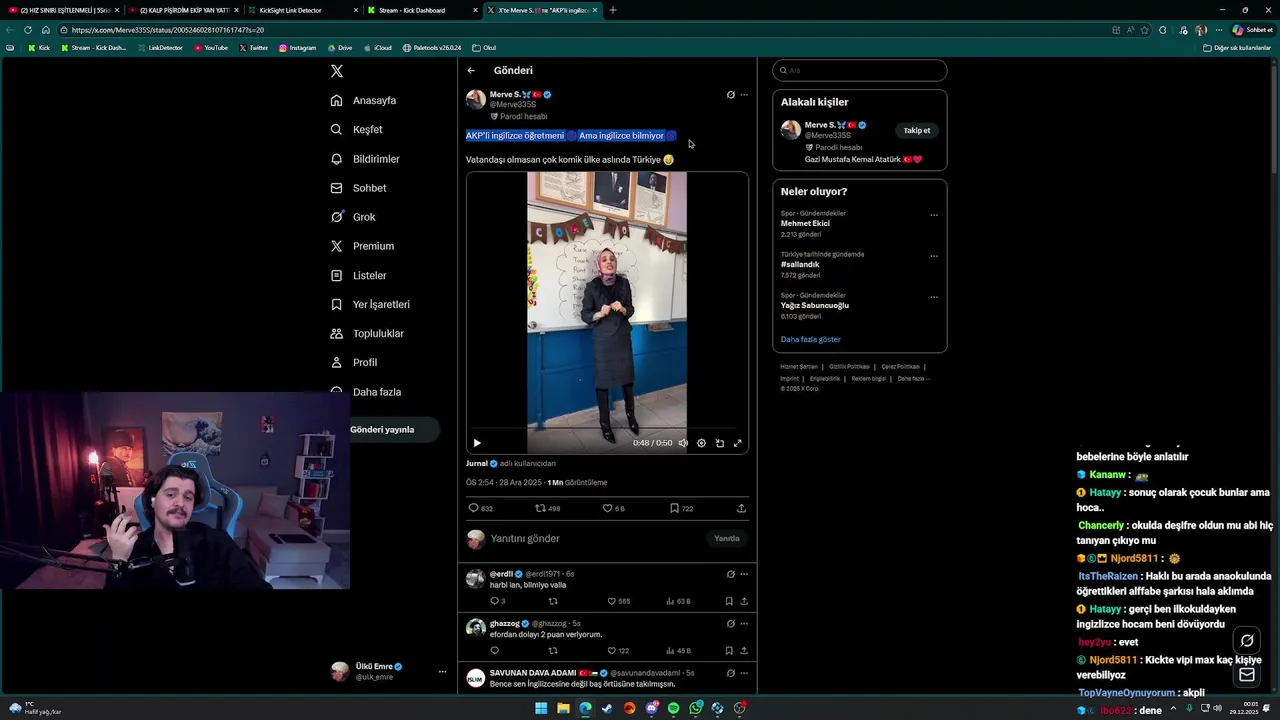
Task: Open video settings gear icon
Action: (x=701, y=443)
